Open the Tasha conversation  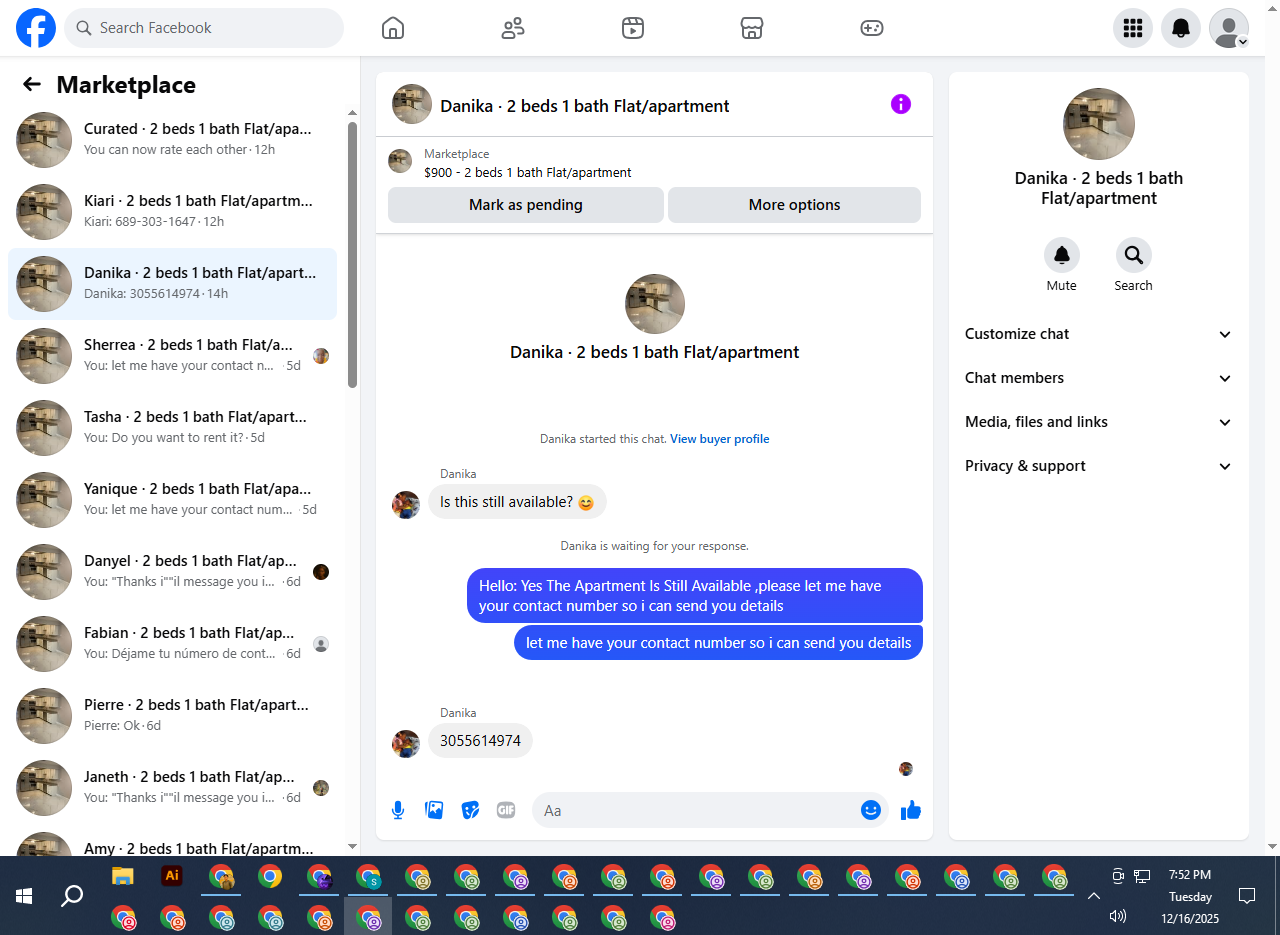coord(172,428)
